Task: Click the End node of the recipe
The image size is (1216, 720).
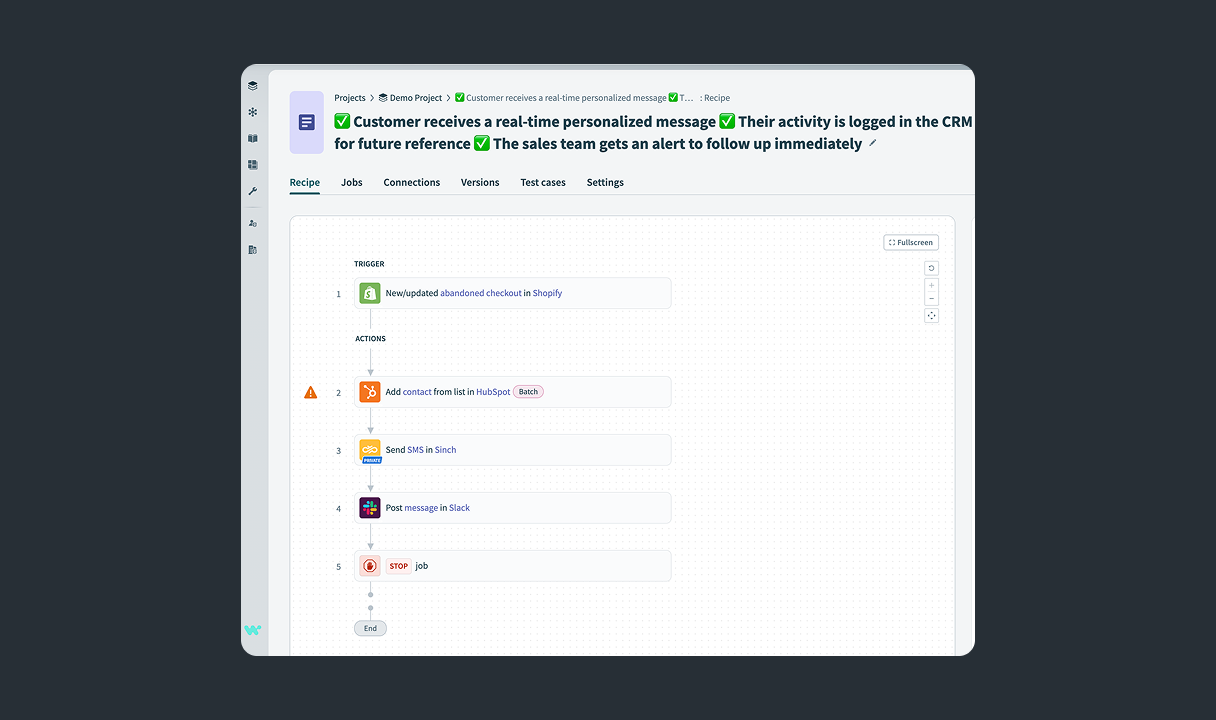Action: [x=370, y=628]
